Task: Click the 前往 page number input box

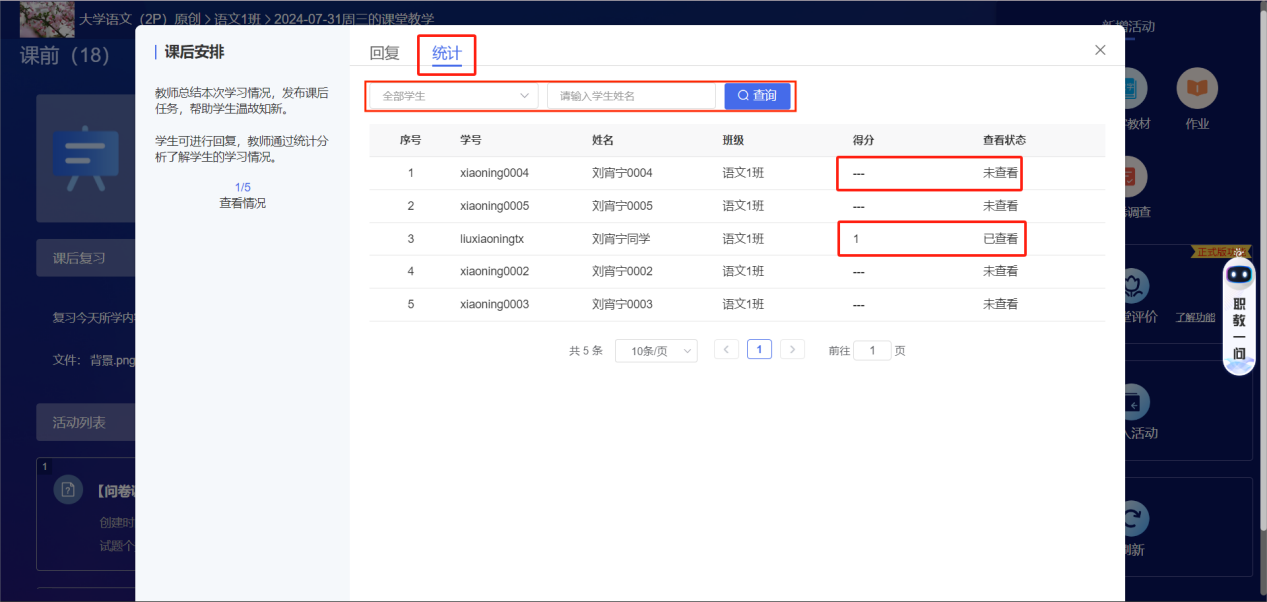Action: (x=872, y=351)
